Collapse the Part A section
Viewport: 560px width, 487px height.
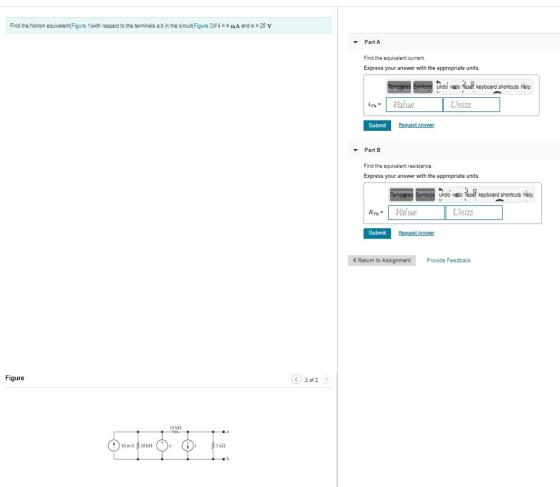click(x=355, y=42)
